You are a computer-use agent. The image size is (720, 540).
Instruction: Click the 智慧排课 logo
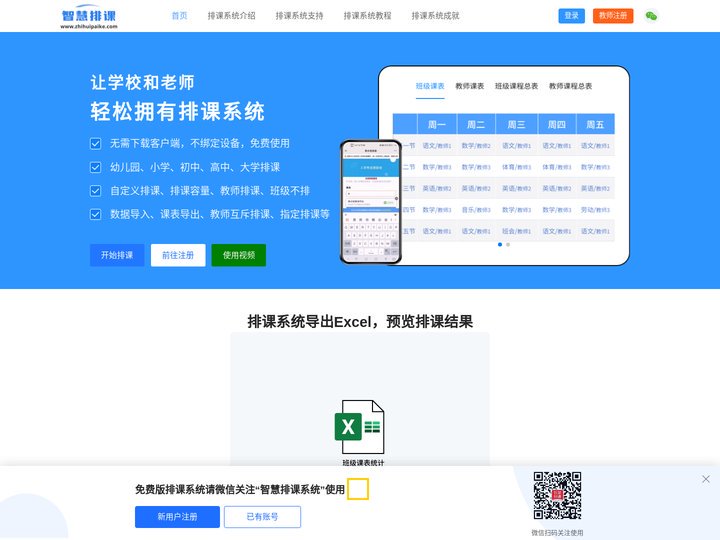89,17
